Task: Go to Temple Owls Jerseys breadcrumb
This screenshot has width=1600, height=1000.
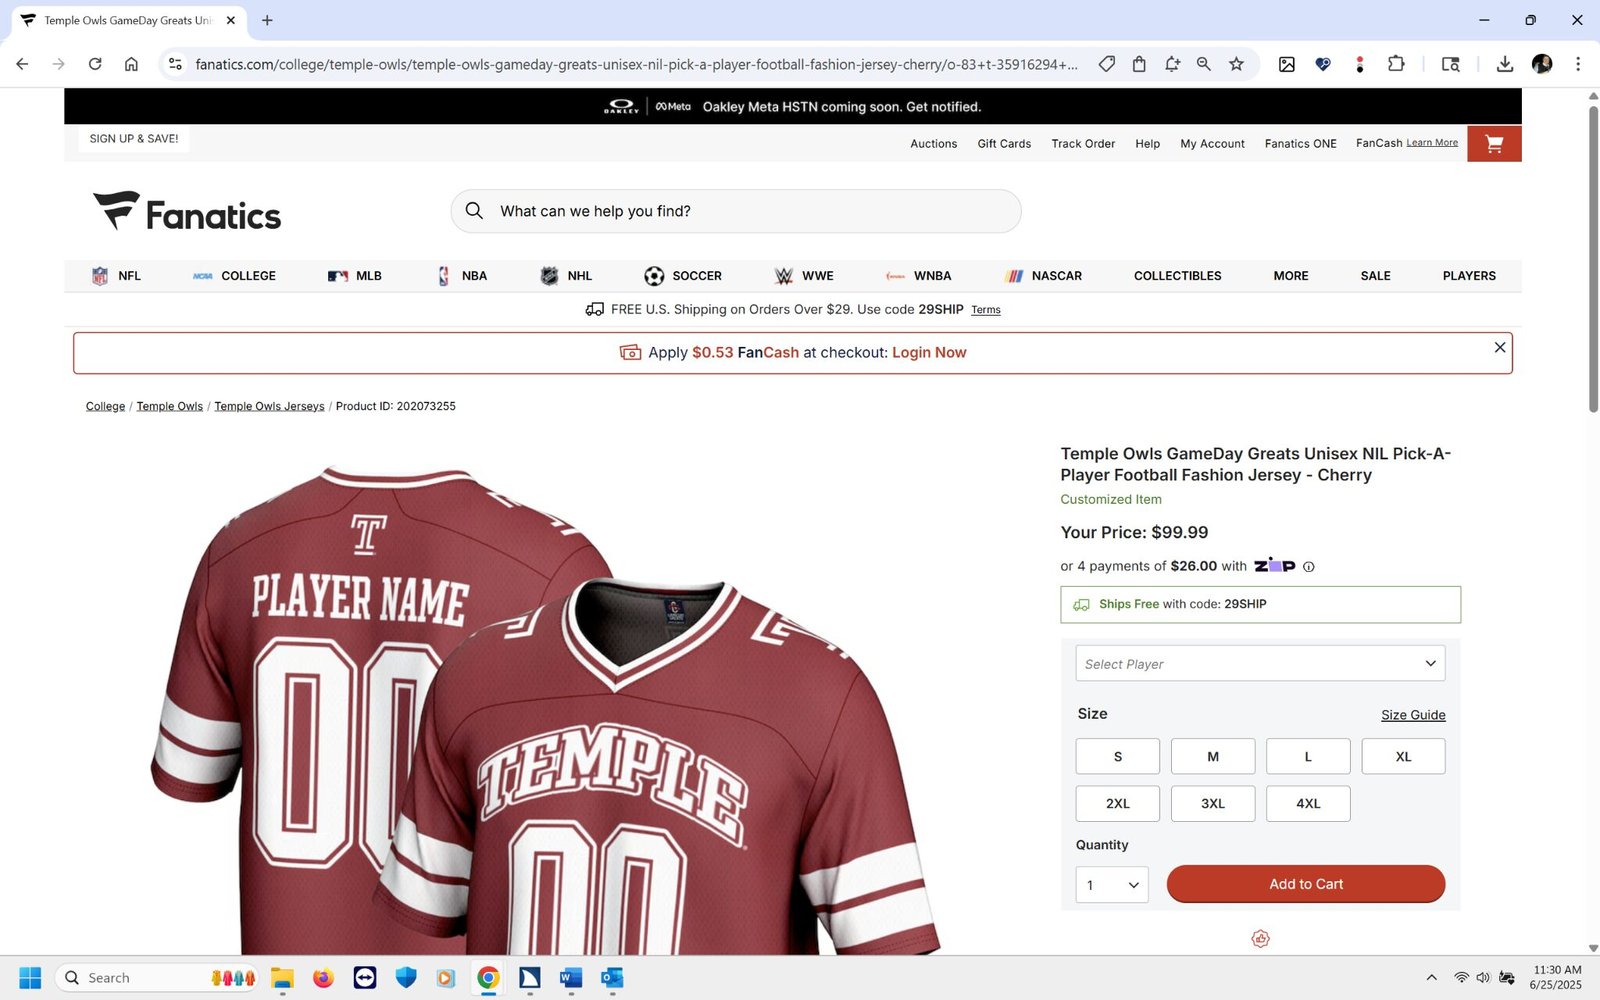Action: [x=269, y=407]
